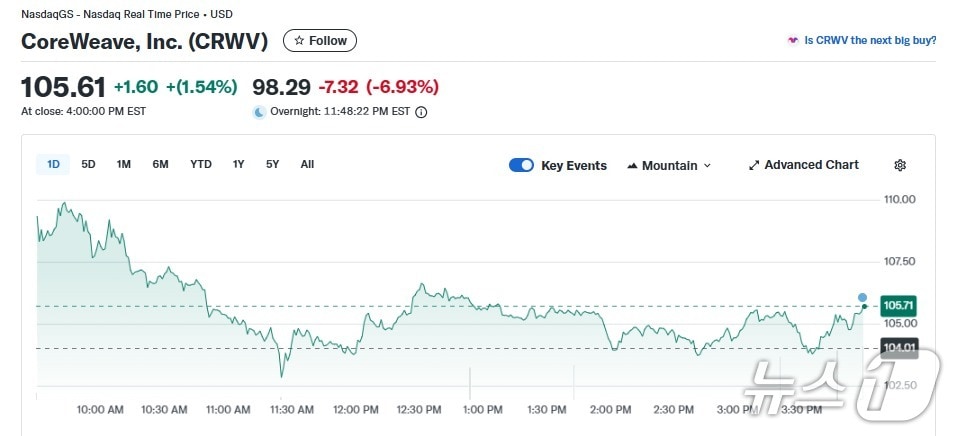This screenshot has height=436, width=955.
Task: Select the 1D time range tab
Action: pyautogui.click(x=53, y=164)
